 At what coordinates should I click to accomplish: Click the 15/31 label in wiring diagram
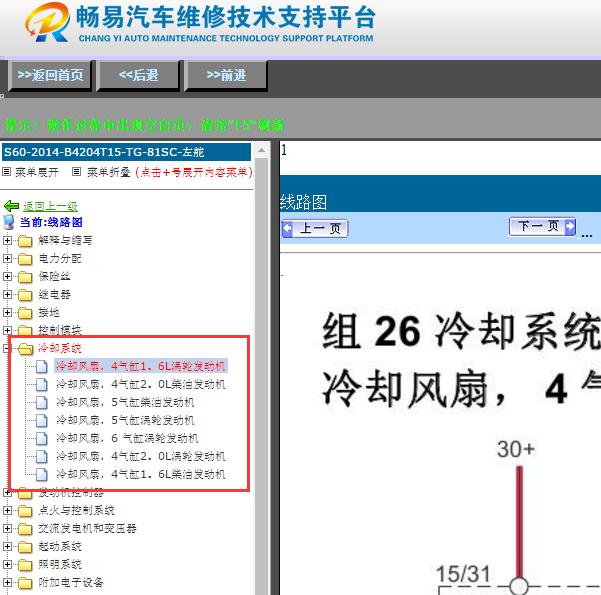click(463, 574)
